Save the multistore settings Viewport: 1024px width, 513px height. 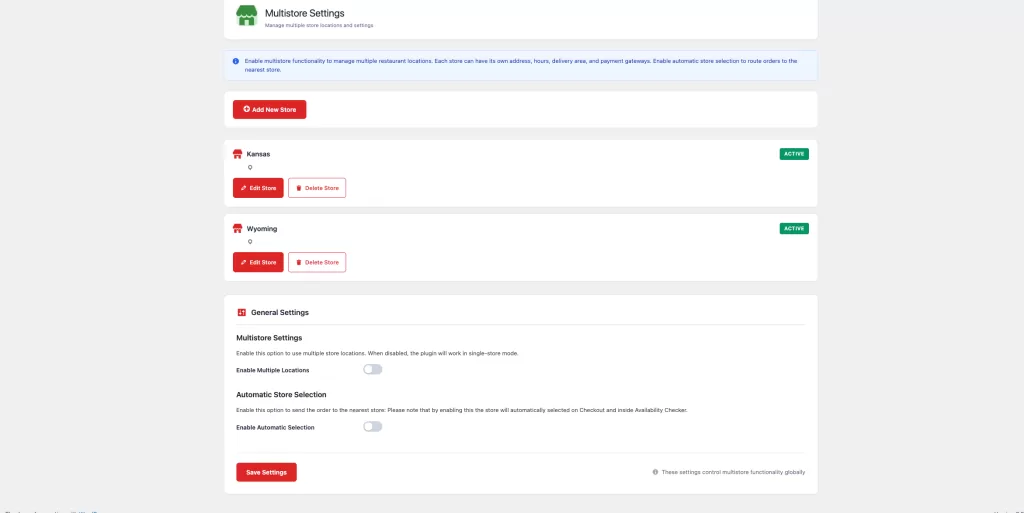click(266, 473)
